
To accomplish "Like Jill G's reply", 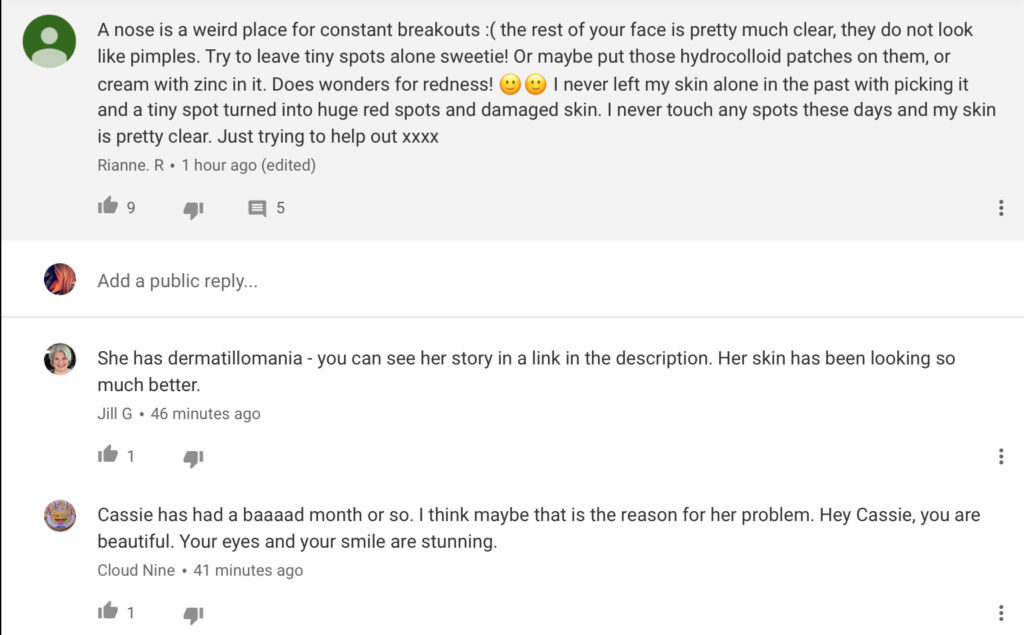I will click(x=108, y=456).
